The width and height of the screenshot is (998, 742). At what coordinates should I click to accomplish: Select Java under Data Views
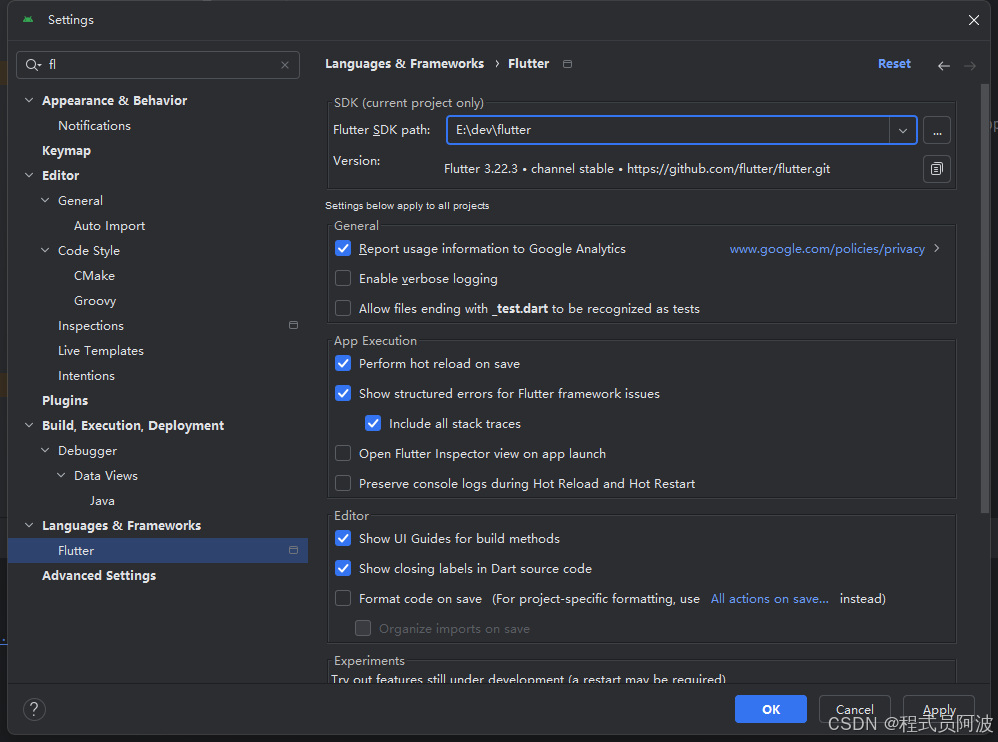click(102, 501)
